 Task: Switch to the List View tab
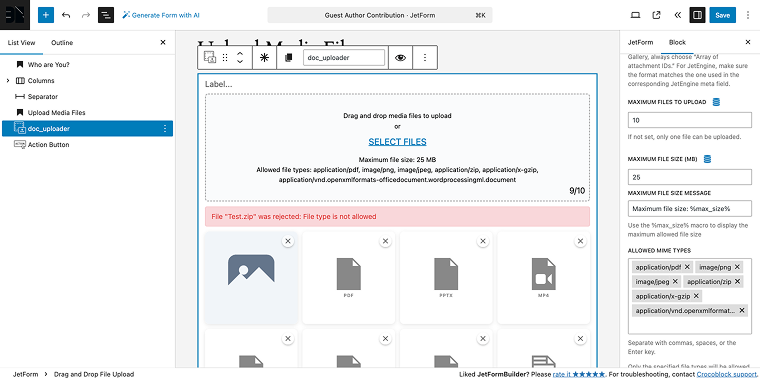(x=21, y=43)
